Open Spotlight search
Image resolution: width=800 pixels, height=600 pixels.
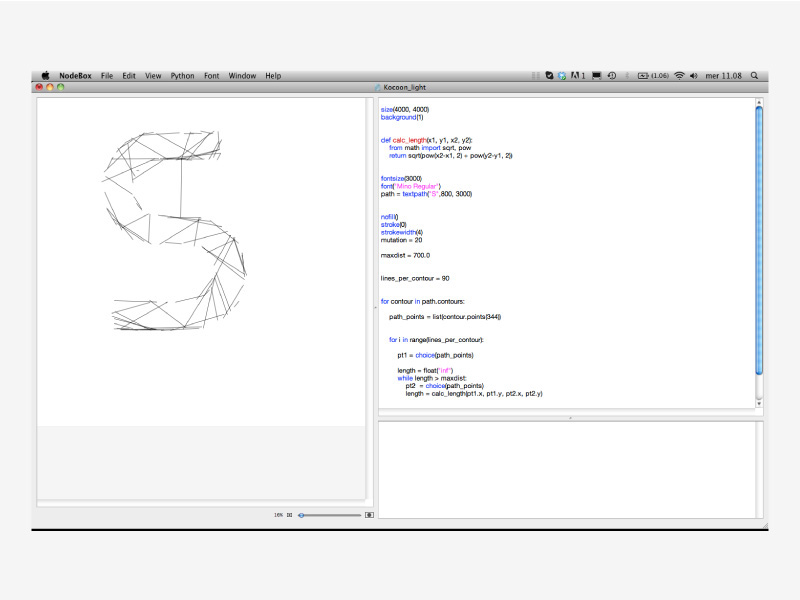[754, 76]
